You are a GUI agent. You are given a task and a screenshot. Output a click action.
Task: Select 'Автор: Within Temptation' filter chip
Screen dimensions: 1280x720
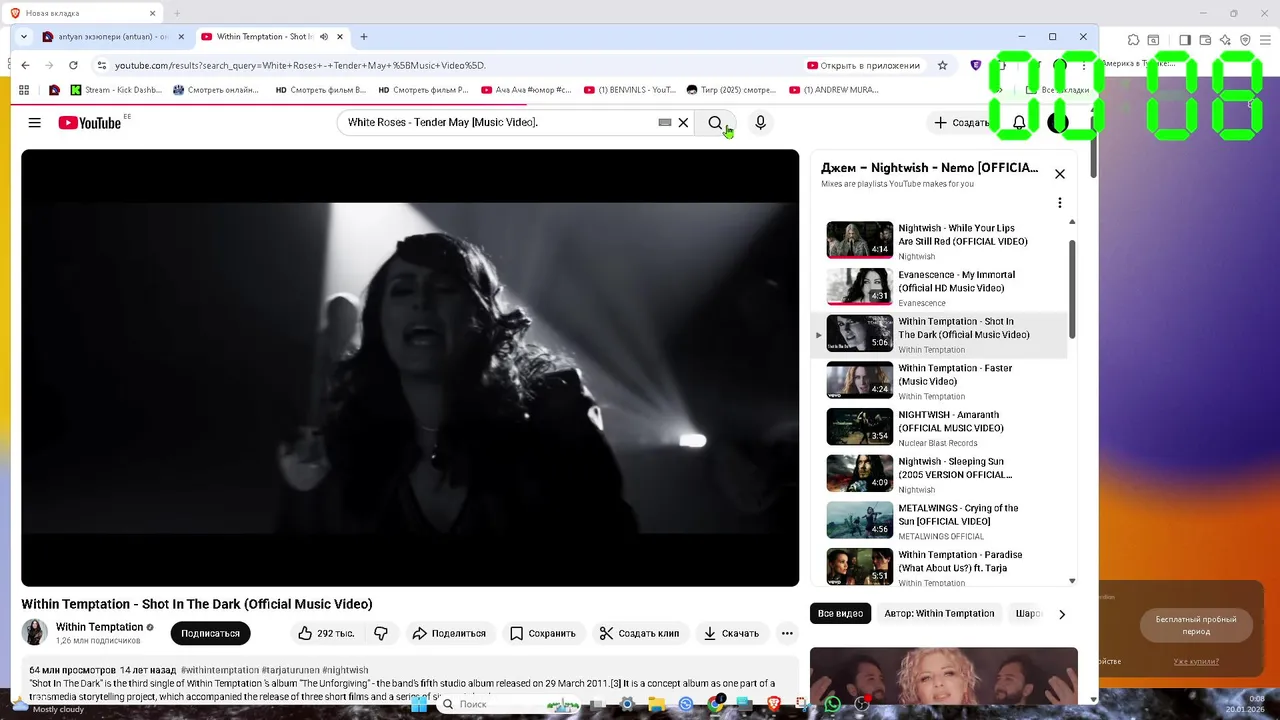pyautogui.click(x=939, y=614)
